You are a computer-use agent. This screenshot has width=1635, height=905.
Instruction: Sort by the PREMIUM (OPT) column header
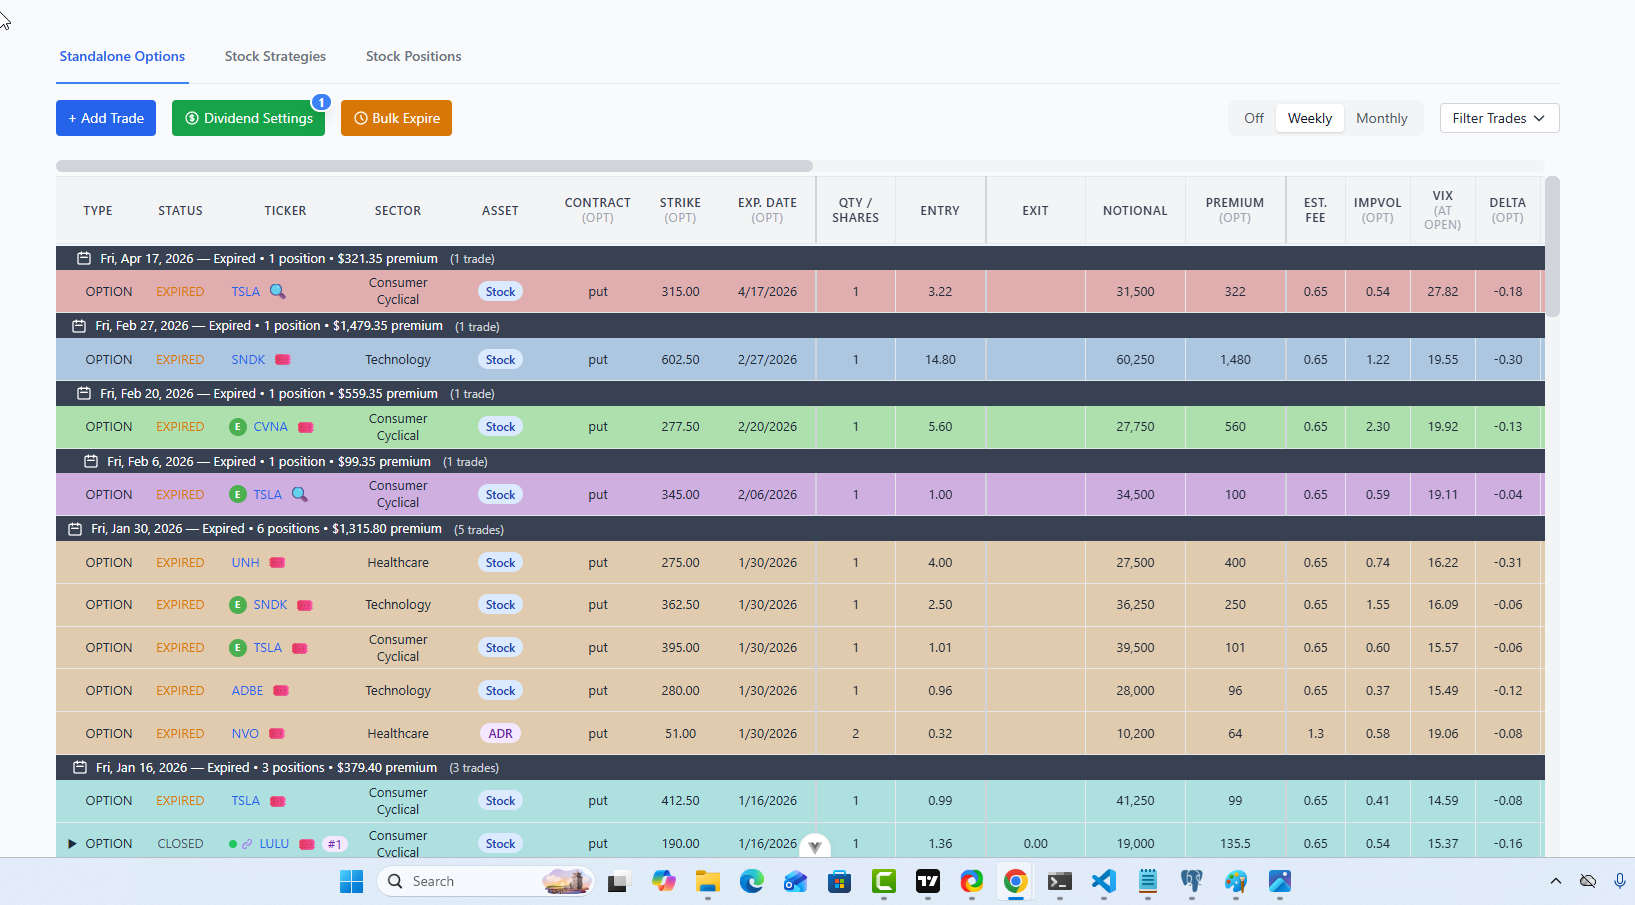[x=1235, y=210]
